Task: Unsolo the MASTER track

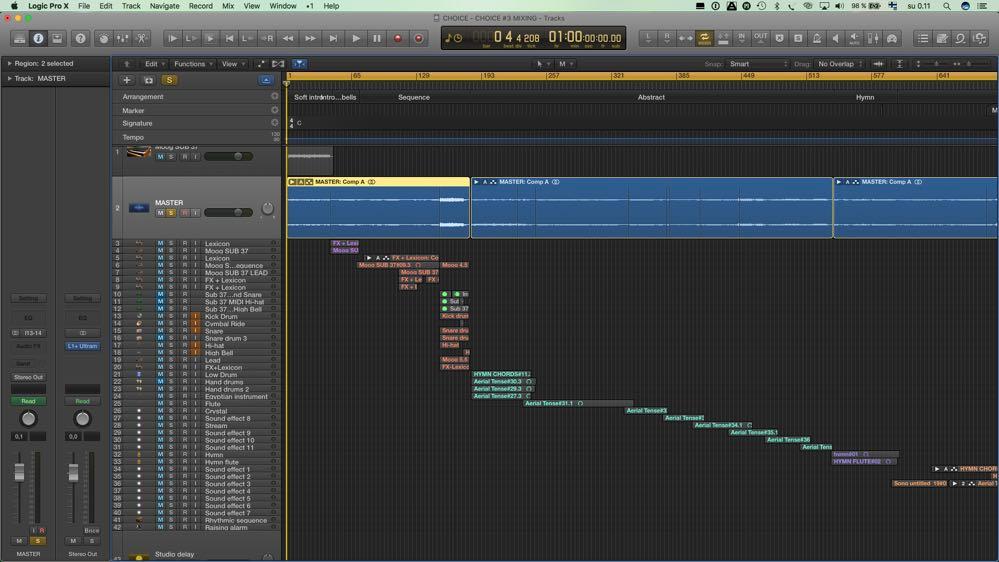Action: 171,213
